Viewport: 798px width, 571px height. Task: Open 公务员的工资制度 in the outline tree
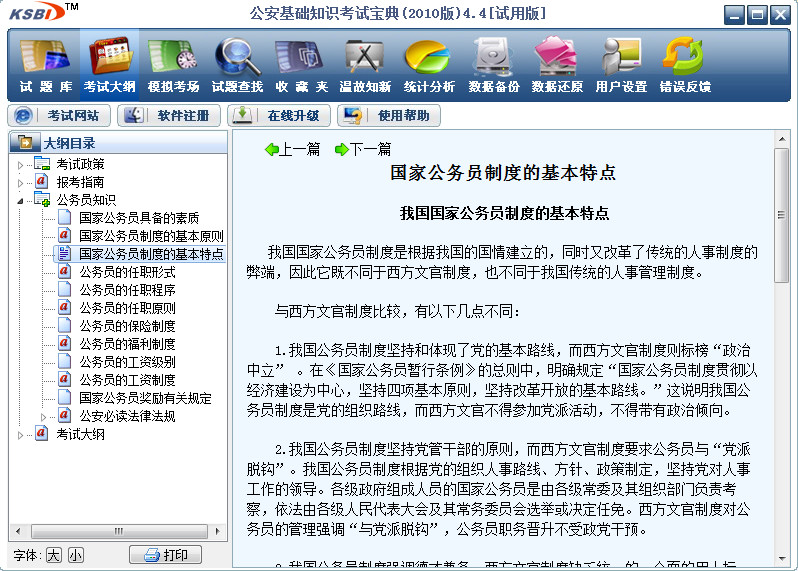[x=127, y=380]
